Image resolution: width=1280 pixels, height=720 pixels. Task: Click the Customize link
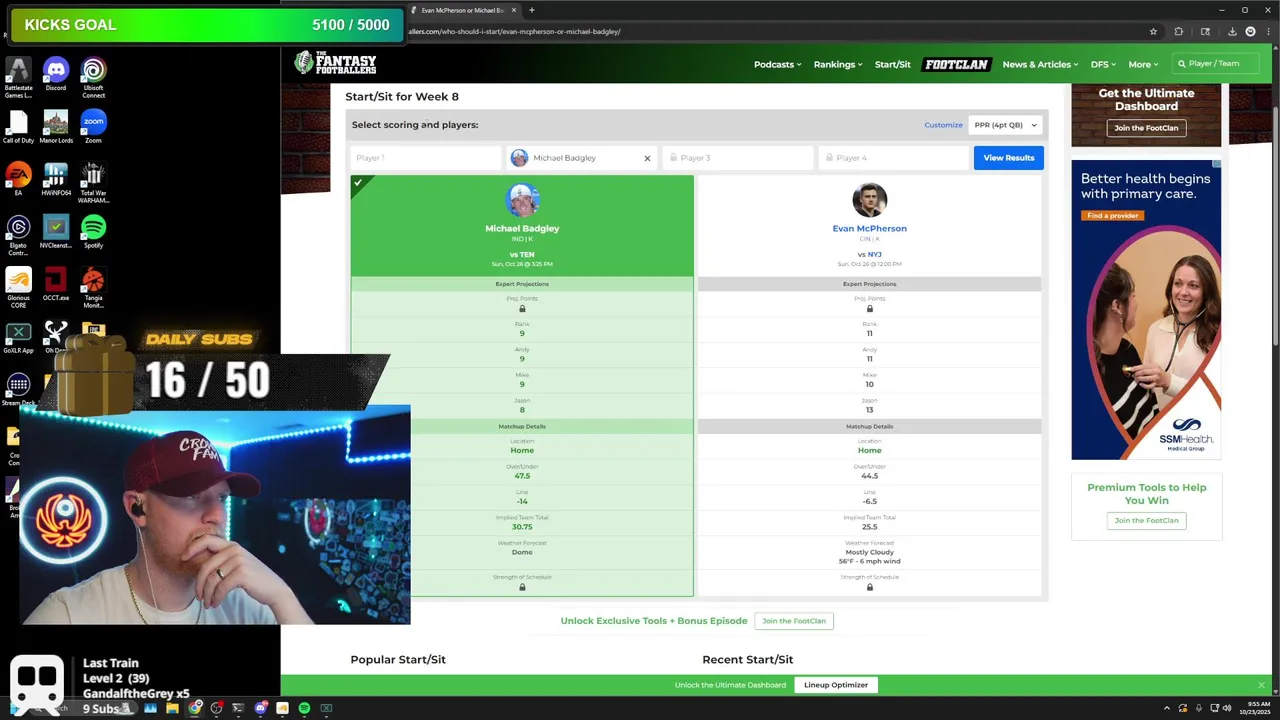pyautogui.click(x=943, y=125)
